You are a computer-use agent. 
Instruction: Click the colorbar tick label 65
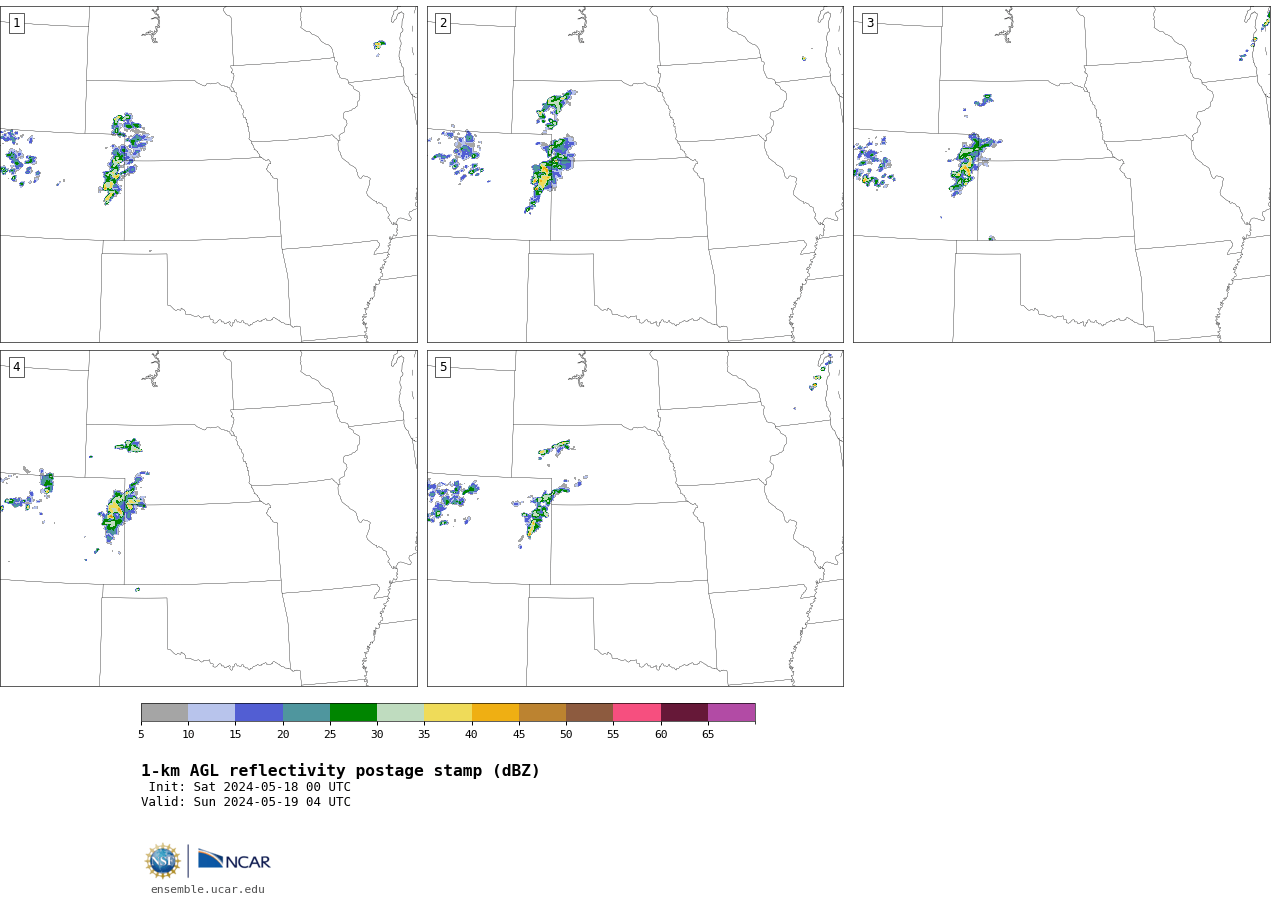708,734
